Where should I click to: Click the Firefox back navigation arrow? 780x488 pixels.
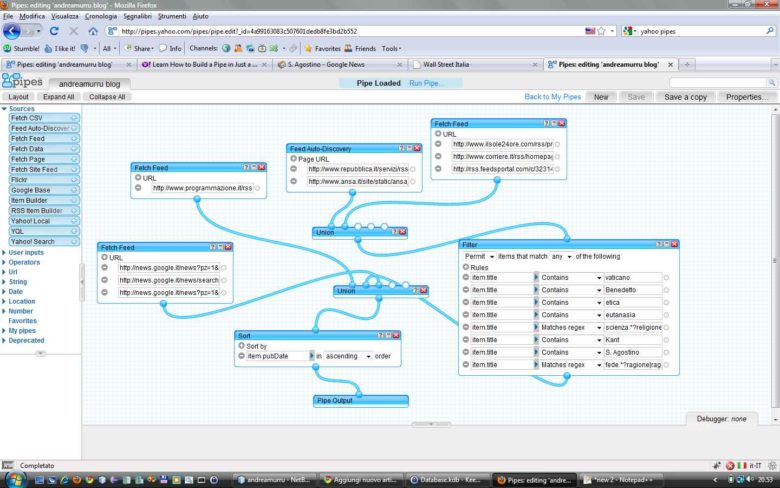point(13,31)
